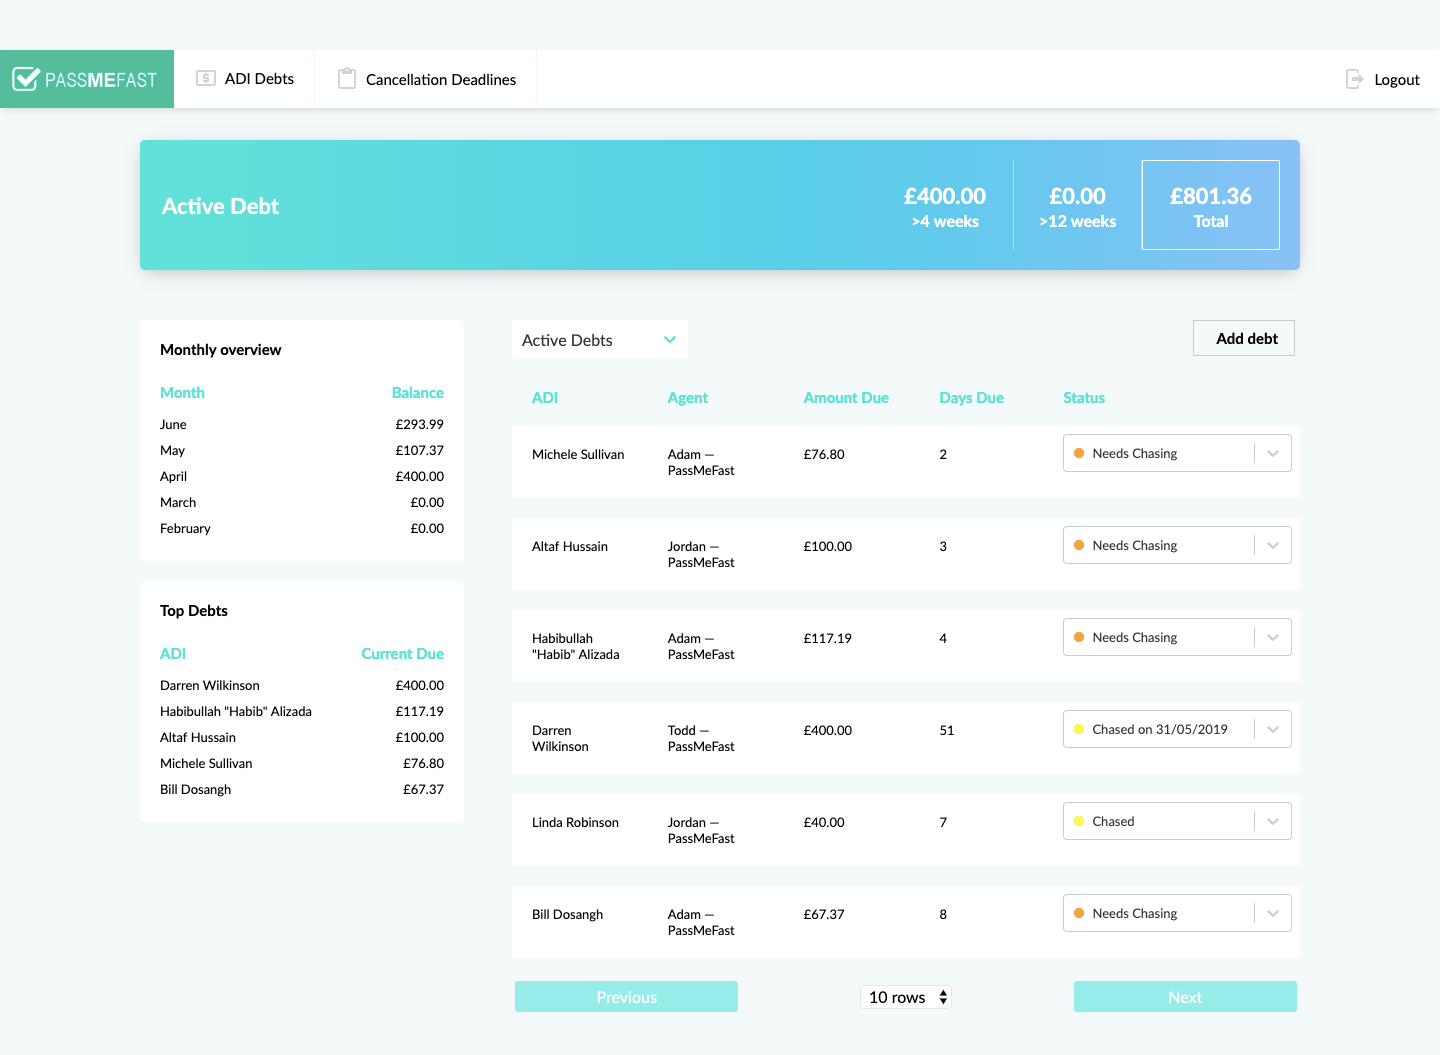Click Current Due header in Top Debts

coord(403,653)
